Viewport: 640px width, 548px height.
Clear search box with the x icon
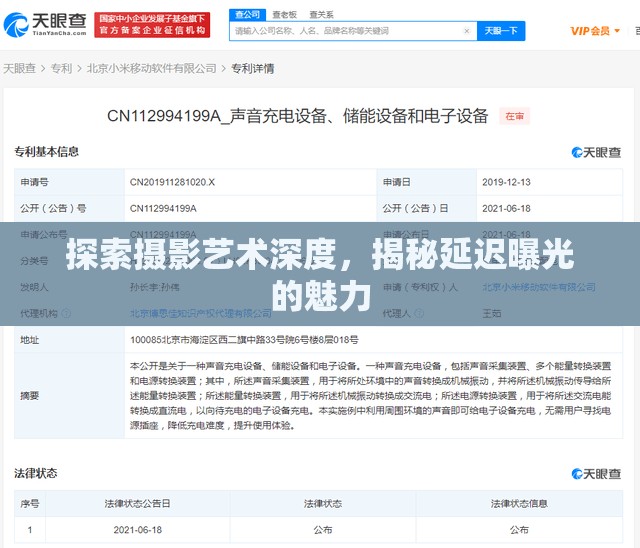467,31
